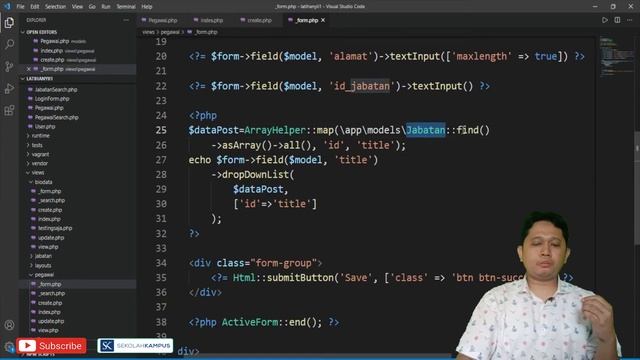The width and height of the screenshot is (640, 360).
Task: Open the Accounts menu icon
Action: [x=9, y=325]
